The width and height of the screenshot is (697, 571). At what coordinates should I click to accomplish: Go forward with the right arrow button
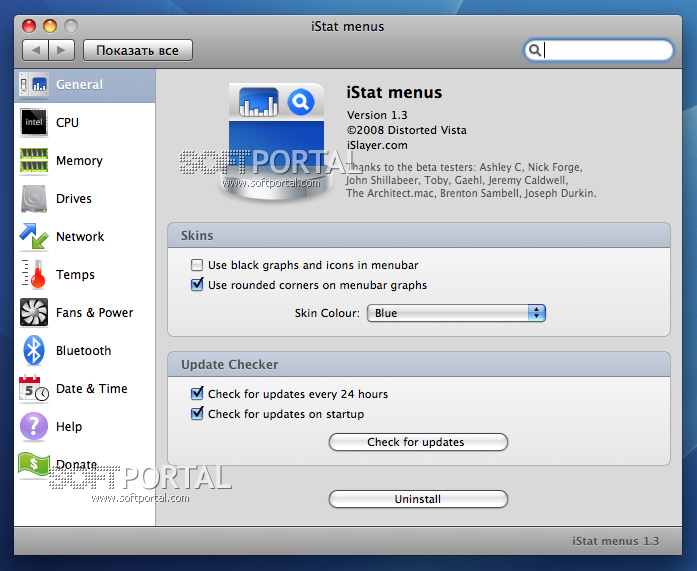click(61, 50)
